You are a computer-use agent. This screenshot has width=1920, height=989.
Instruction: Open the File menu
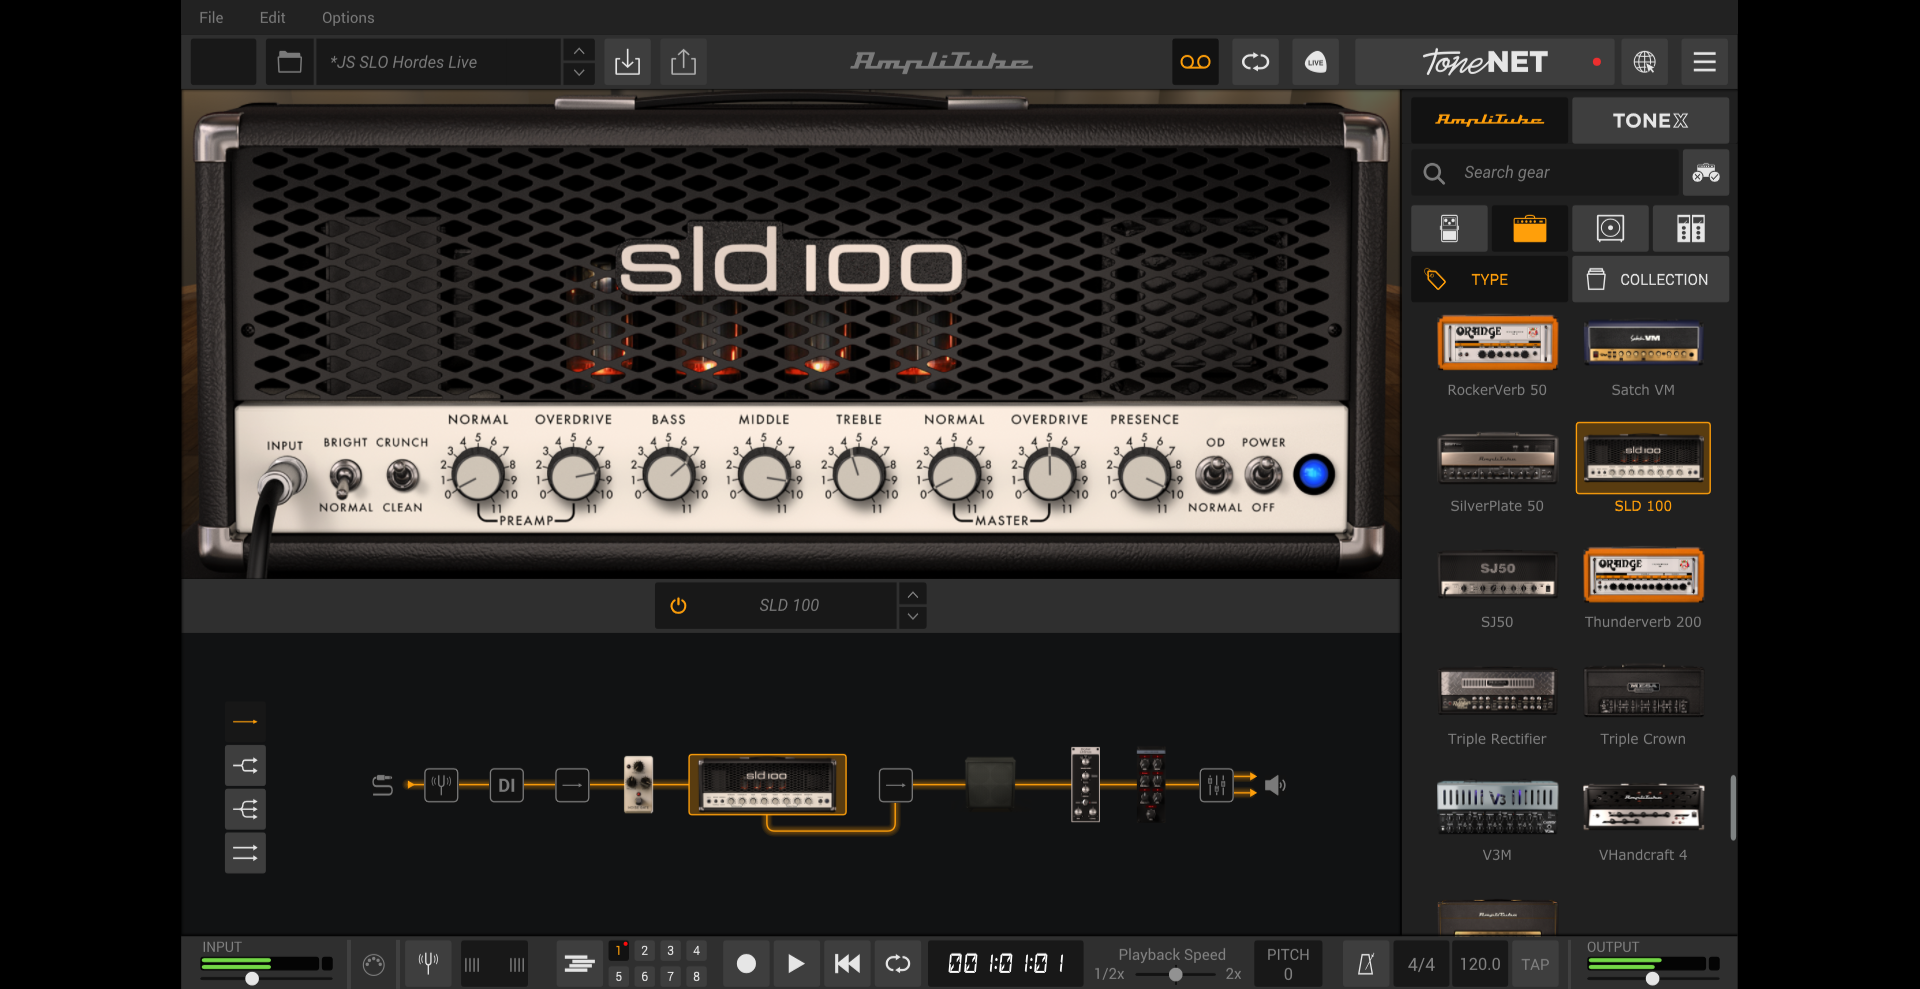pyautogui.click(x=211, y=18)
